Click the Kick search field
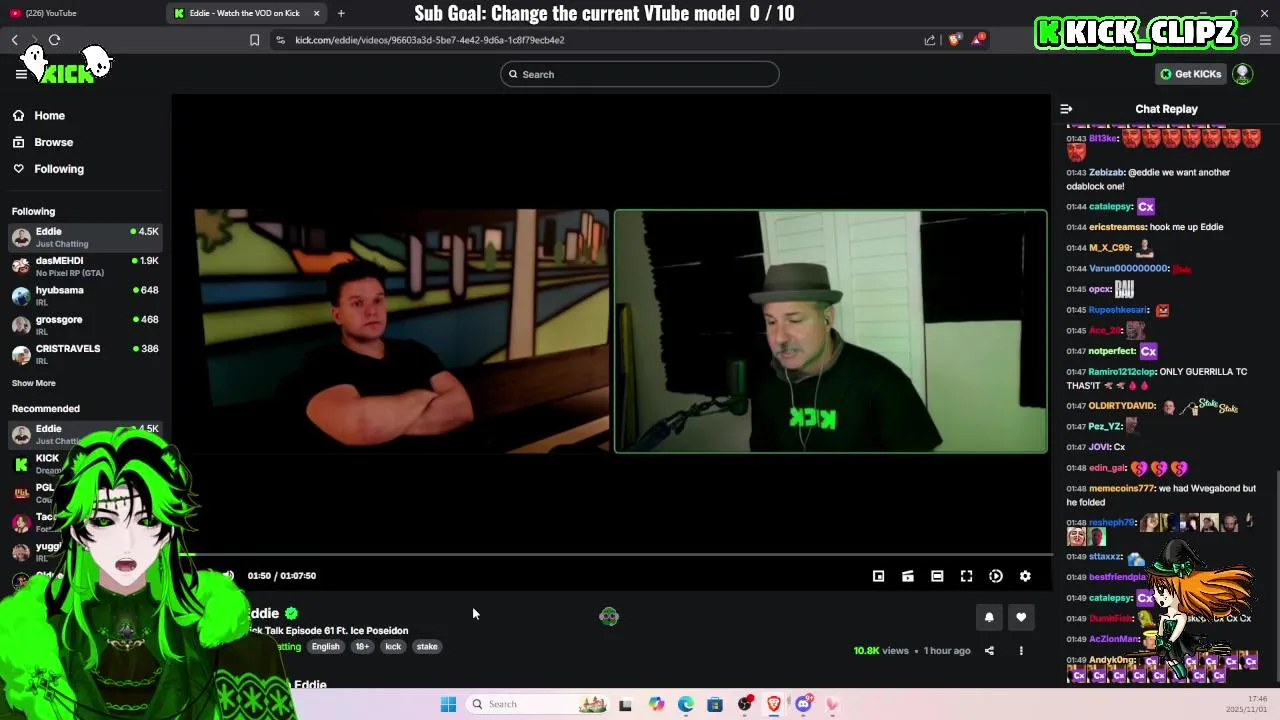1280x720 pixels. [x=640, y=74]
